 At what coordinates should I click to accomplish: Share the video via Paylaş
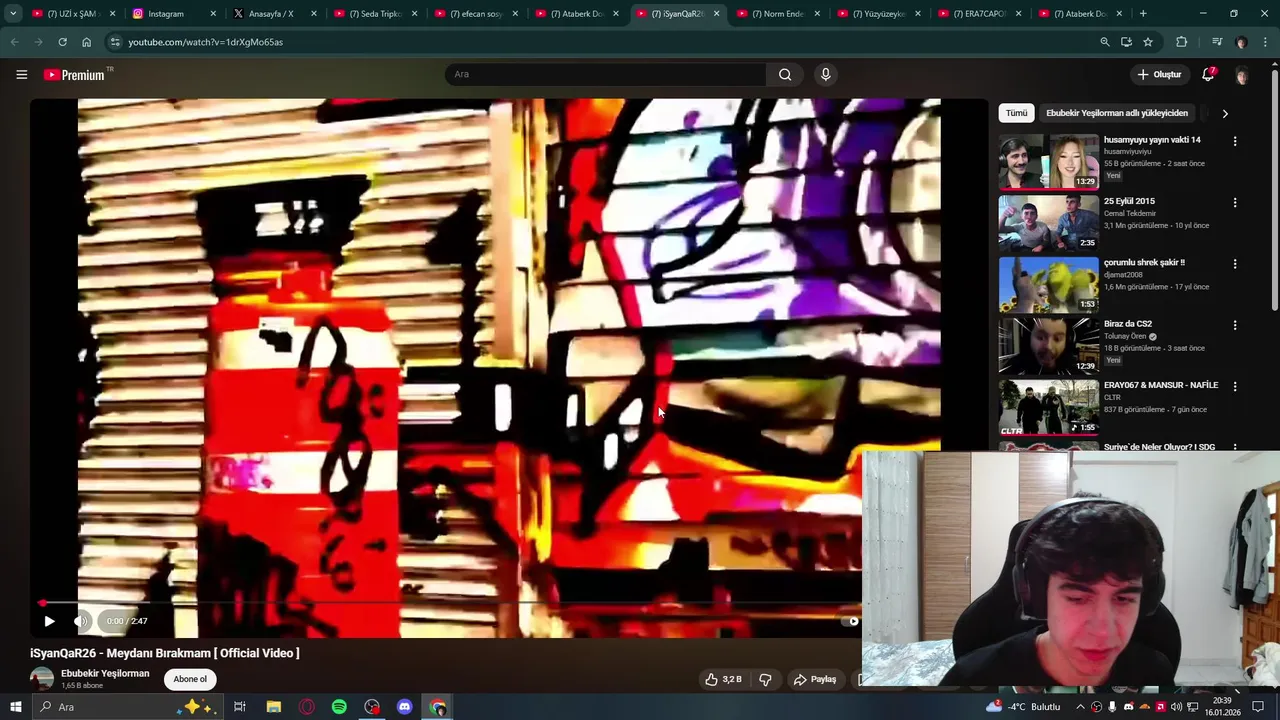click(x=814, y=679)
